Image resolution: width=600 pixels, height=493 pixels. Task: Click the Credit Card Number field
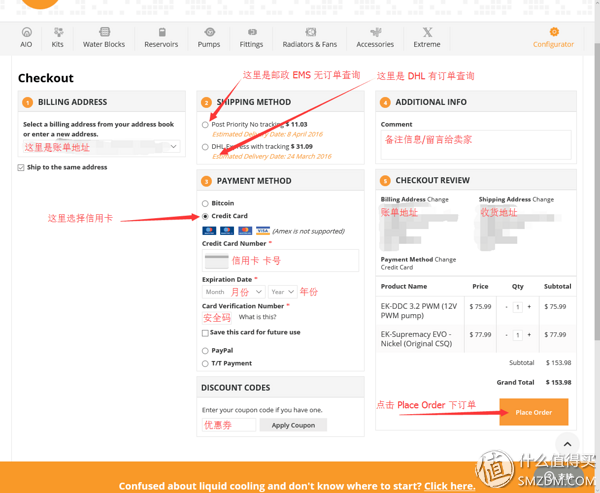tap(280, 261)
